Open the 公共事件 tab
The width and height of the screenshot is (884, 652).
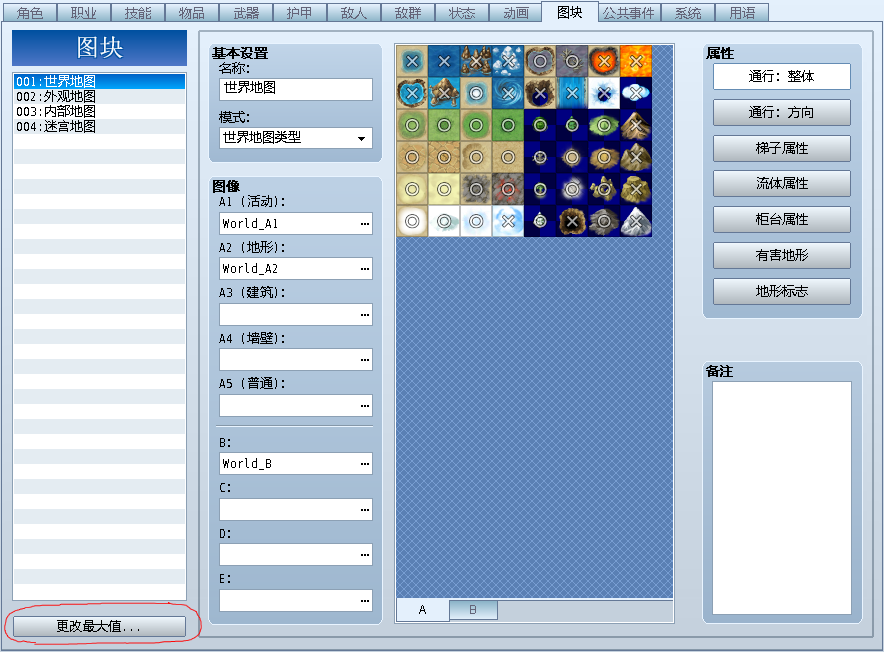point(629,12)
